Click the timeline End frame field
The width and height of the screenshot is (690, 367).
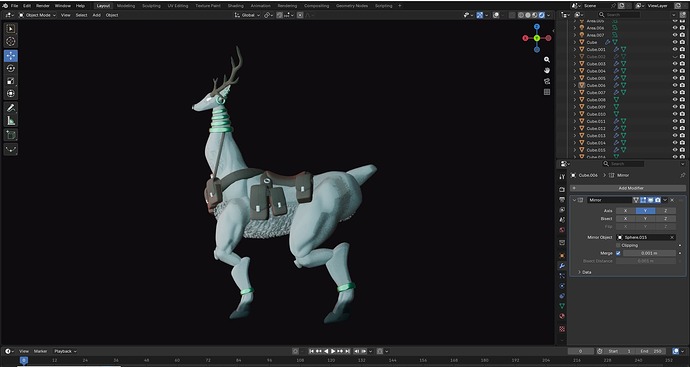651,351
